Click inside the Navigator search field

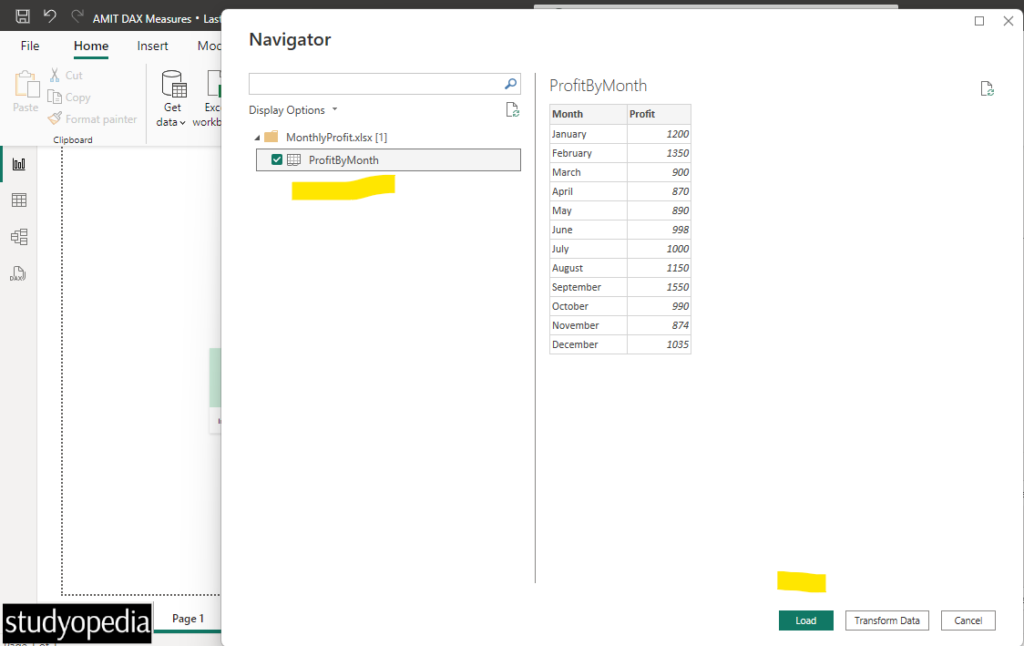click(x=376, y=84)
